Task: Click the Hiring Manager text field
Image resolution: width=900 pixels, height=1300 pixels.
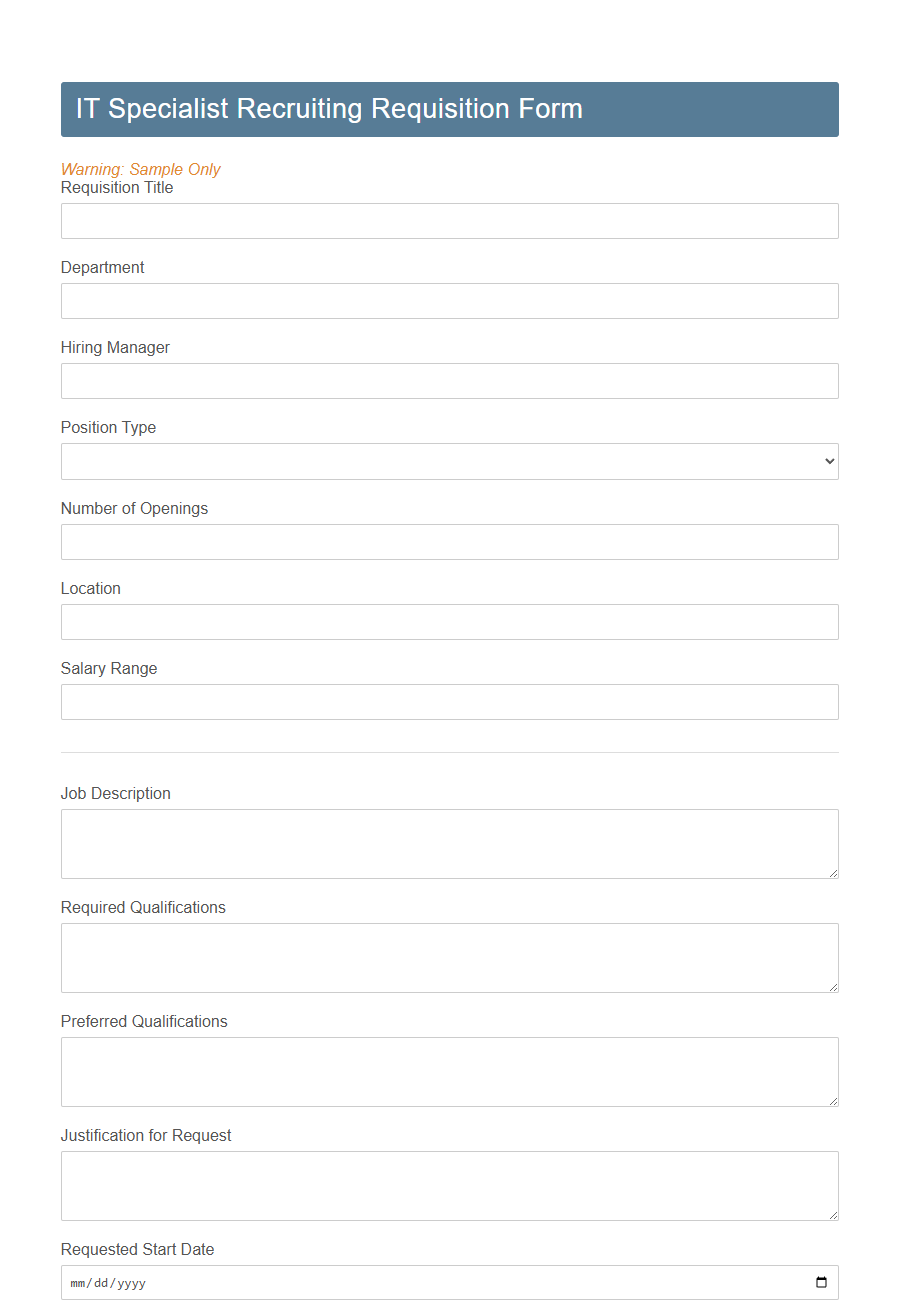Action: [x=450, y=381]
